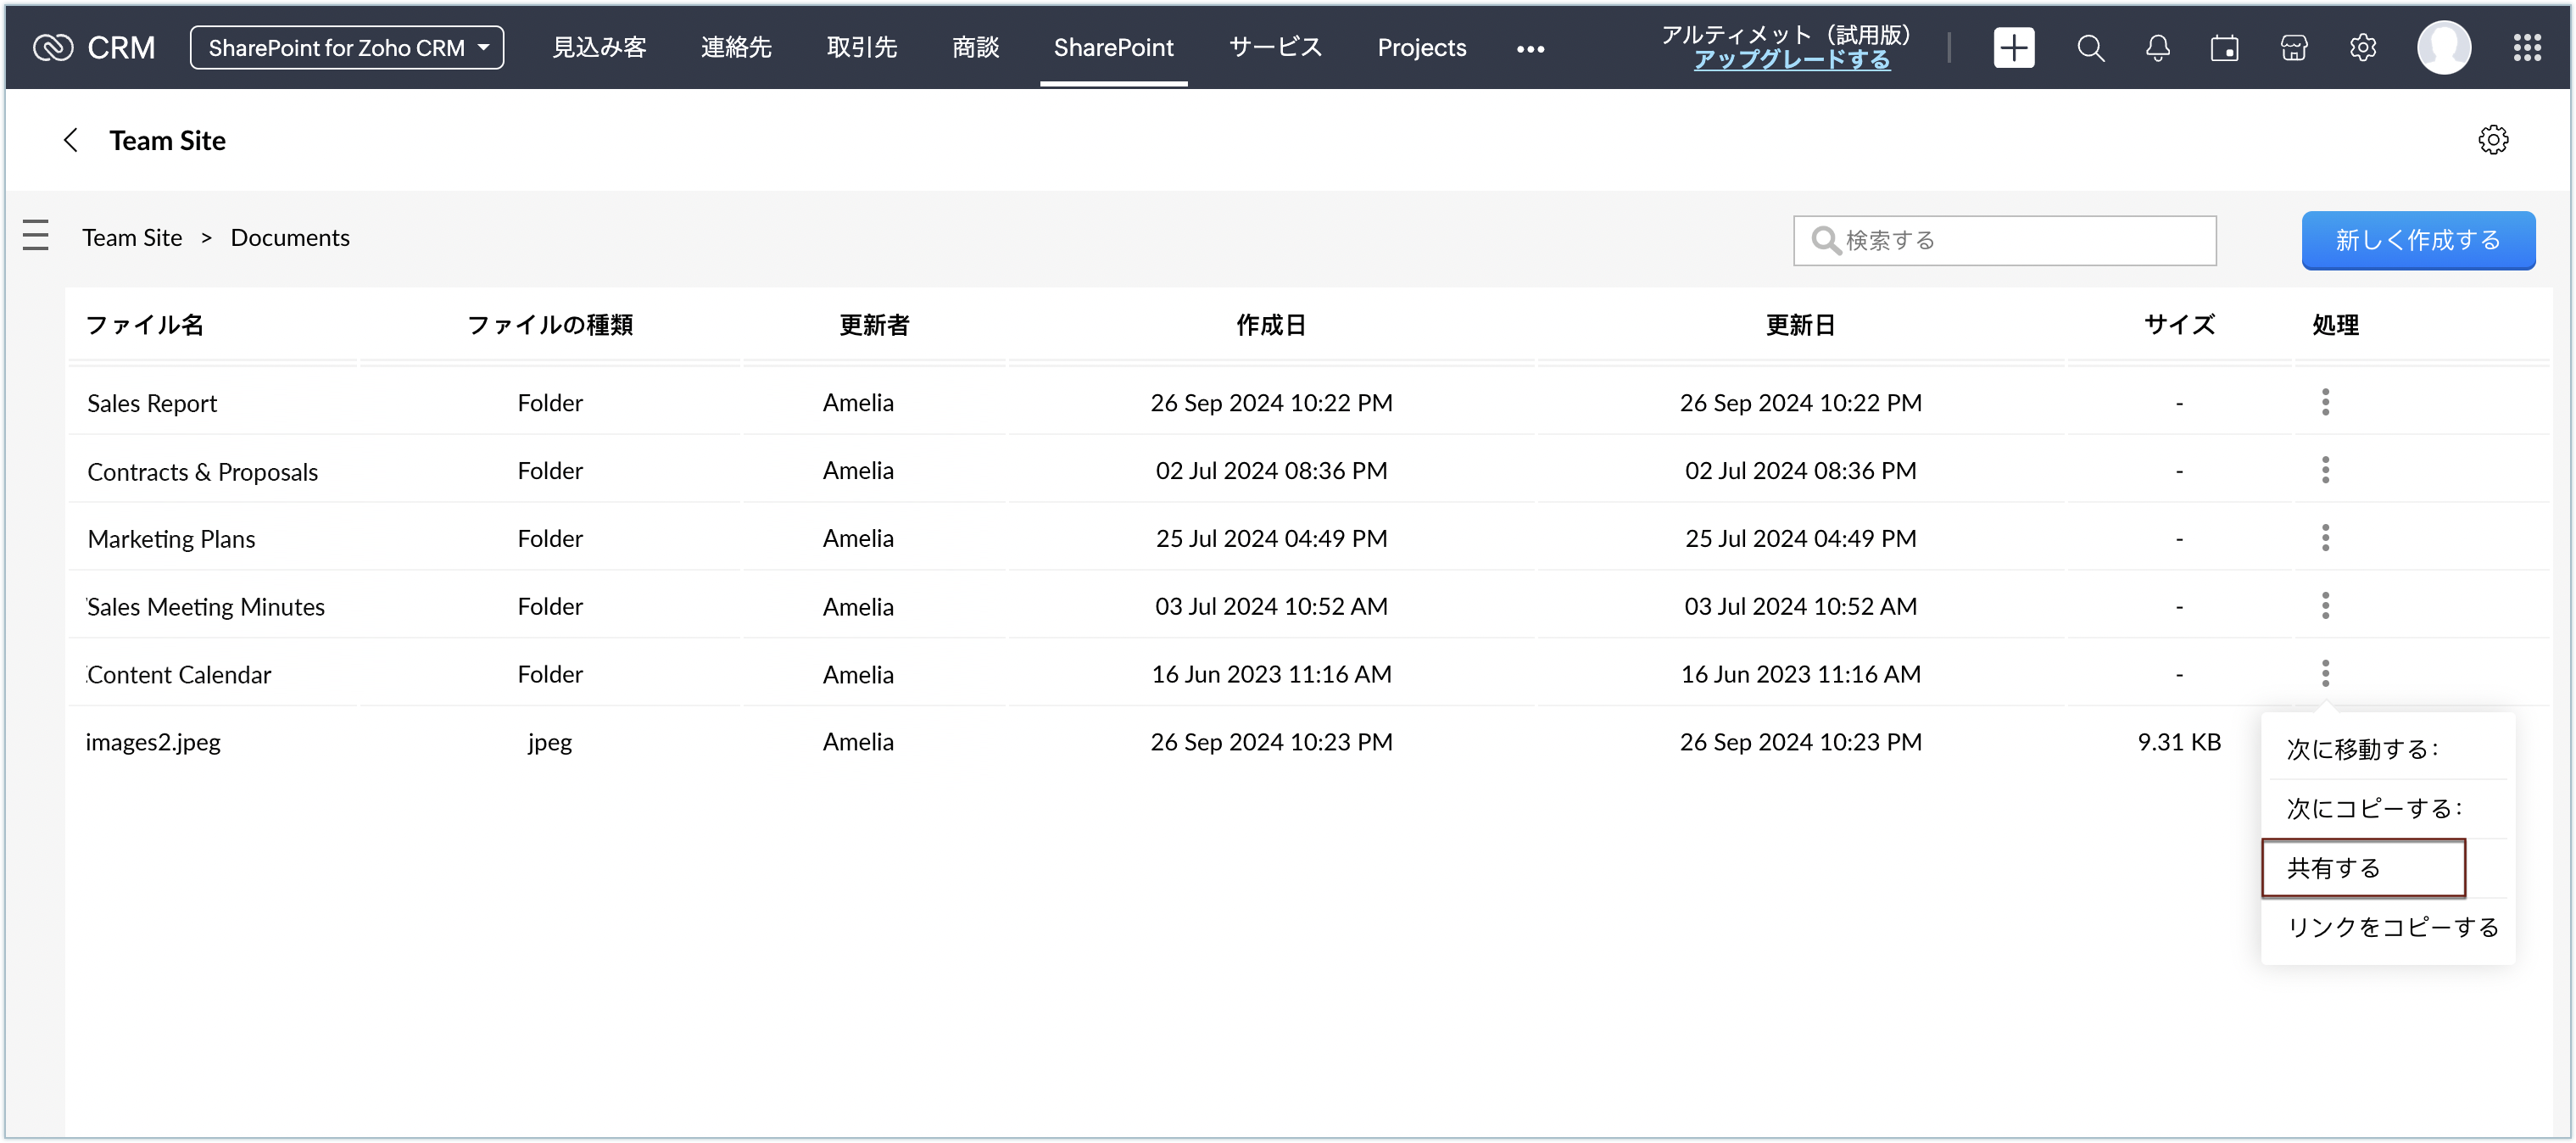2576x1143 pixels.
Task: Open the global search magnifier icon
Action: (x=2090, y=48)
